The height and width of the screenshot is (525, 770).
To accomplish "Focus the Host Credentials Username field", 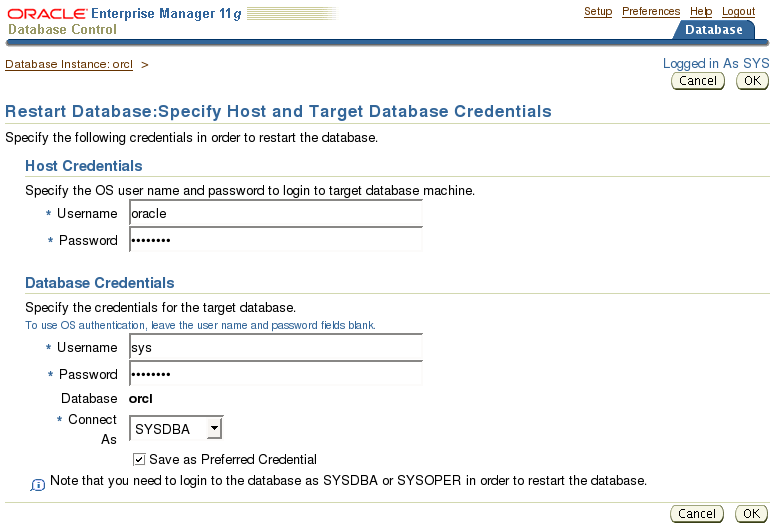I will [x=275, y=213].
